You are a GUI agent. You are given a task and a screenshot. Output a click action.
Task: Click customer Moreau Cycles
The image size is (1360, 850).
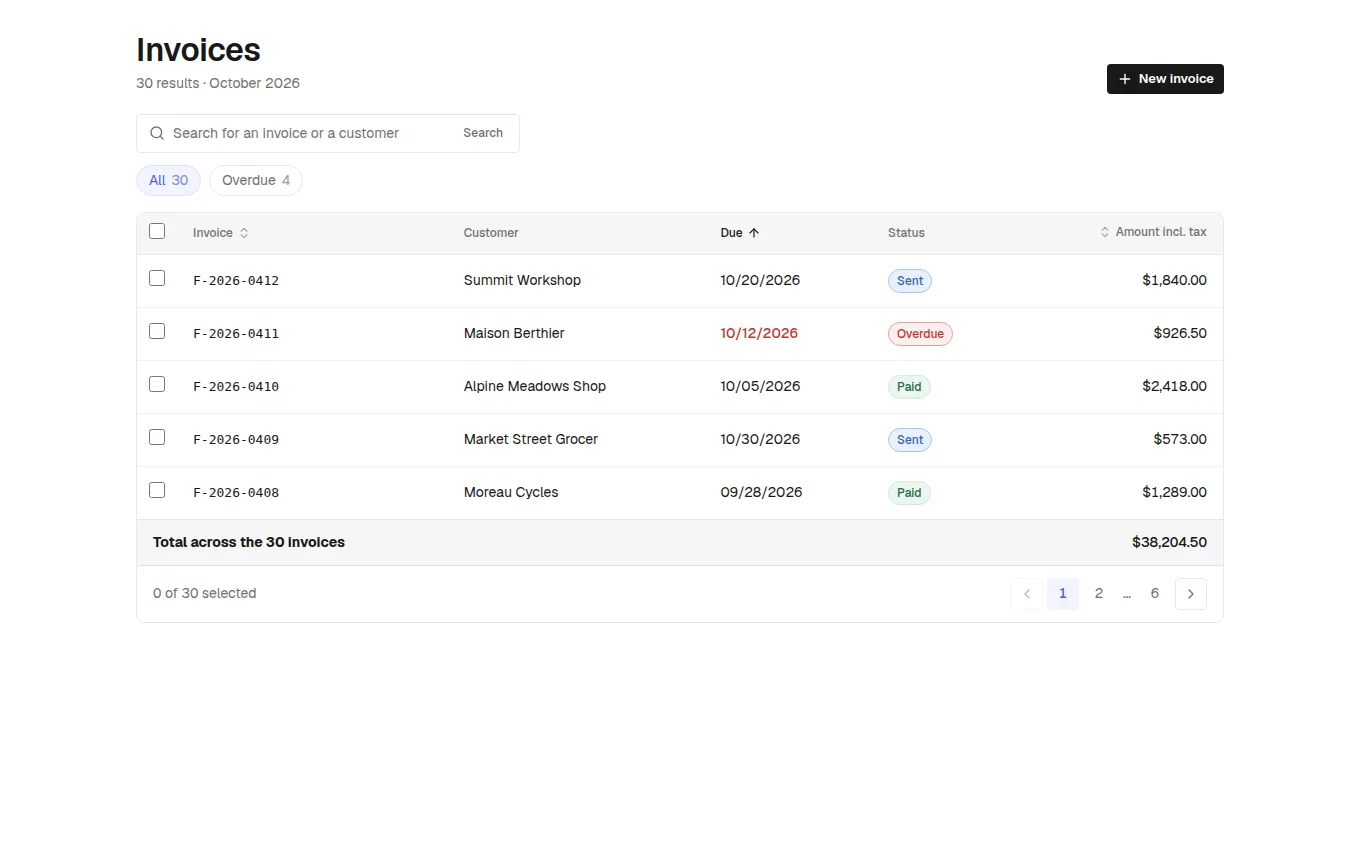click(x=511, y=493)
